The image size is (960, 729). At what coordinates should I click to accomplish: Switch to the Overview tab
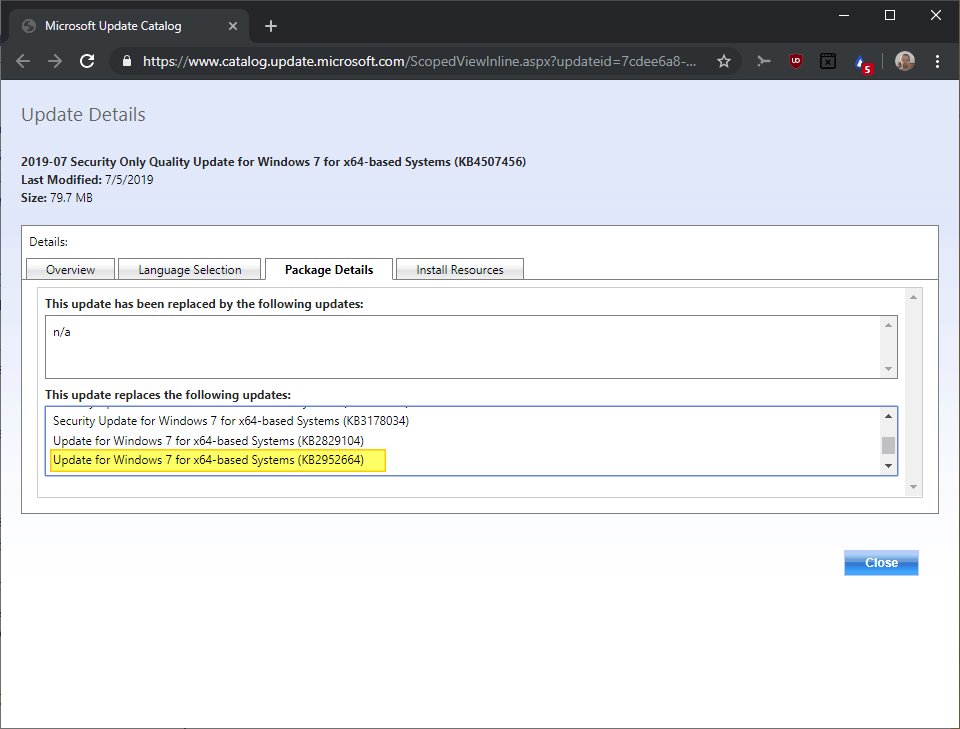70,269
